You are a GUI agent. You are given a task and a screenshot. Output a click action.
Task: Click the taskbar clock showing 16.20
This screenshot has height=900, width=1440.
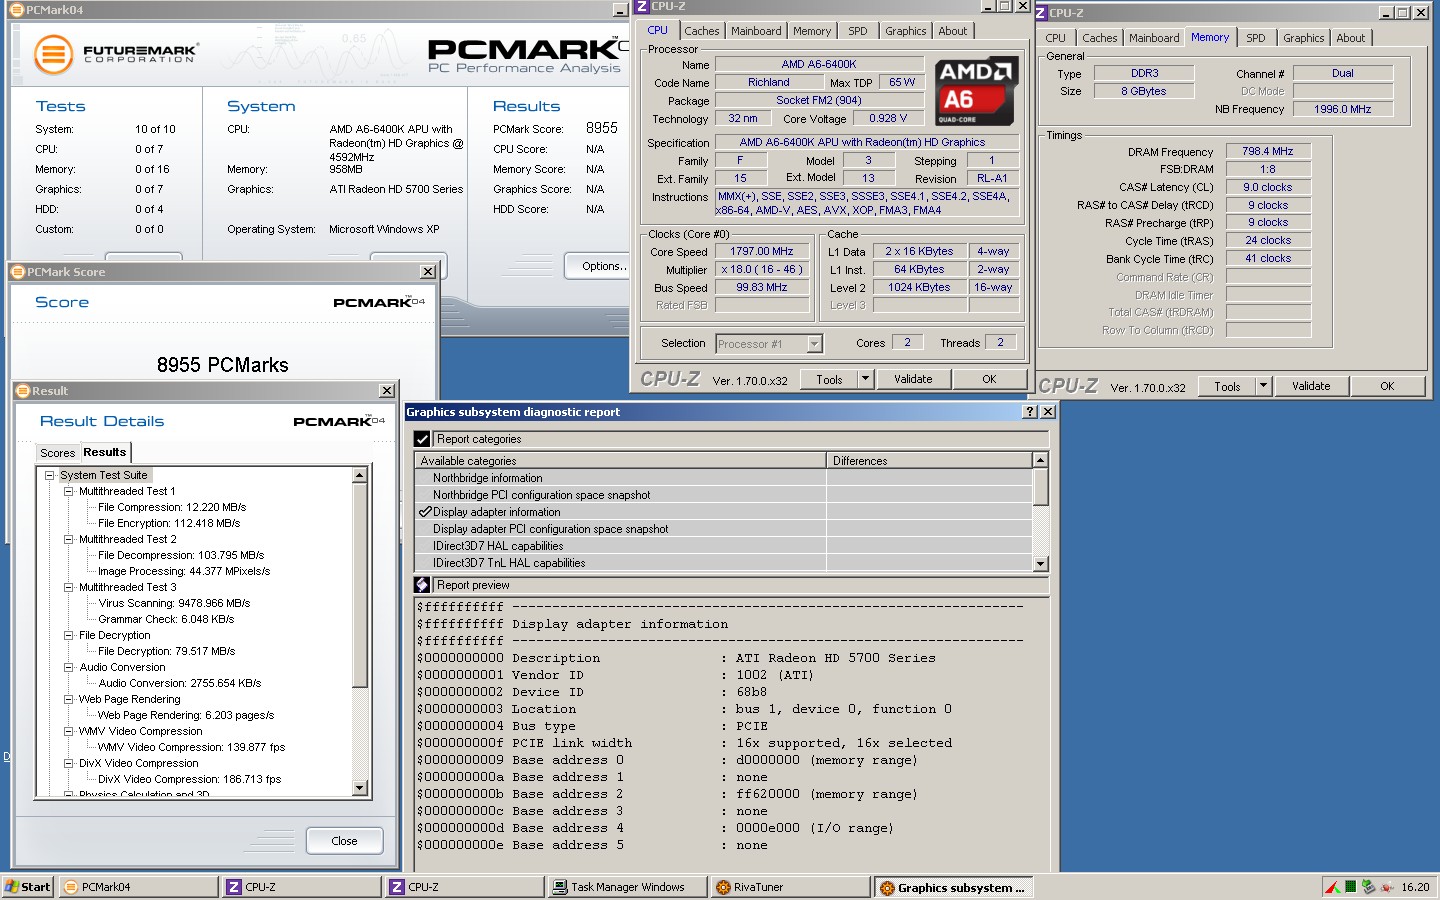[x=1415, y=887]
